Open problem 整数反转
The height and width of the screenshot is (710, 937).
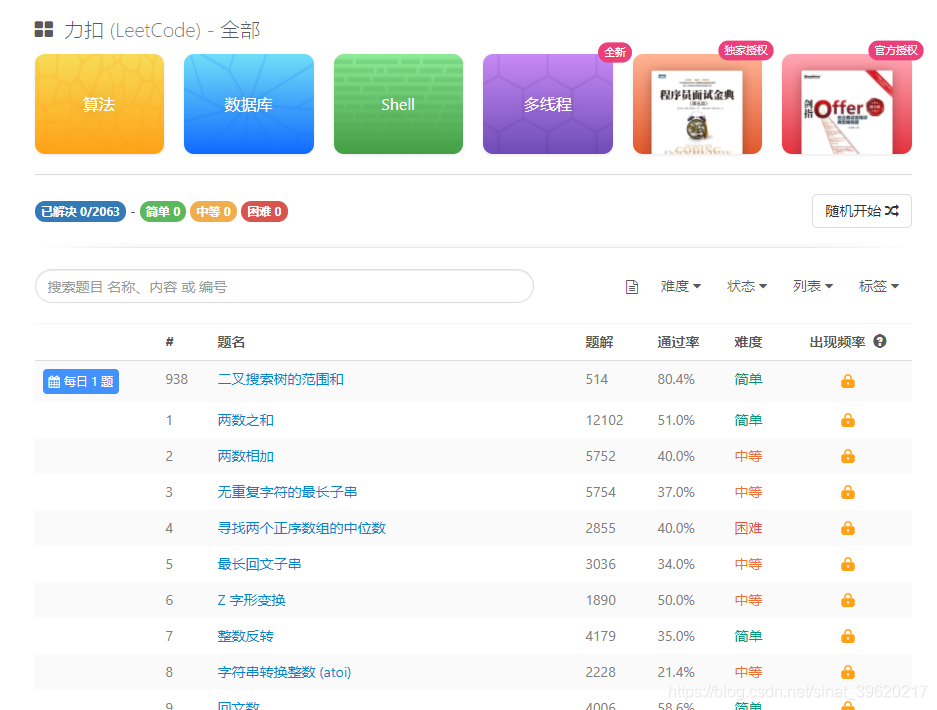click(x=245, y=636)
